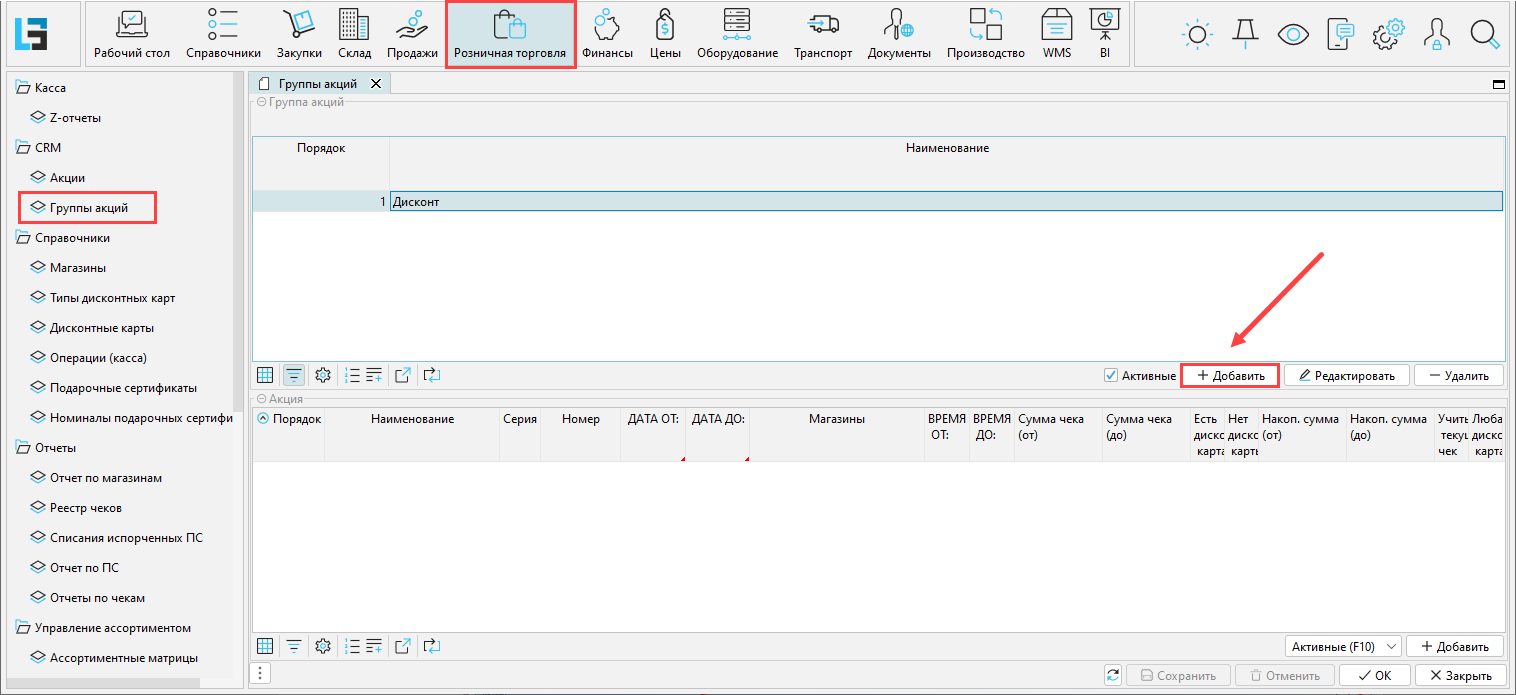Click the Удалить button

pyautogui.click(x=1458, y=375)
